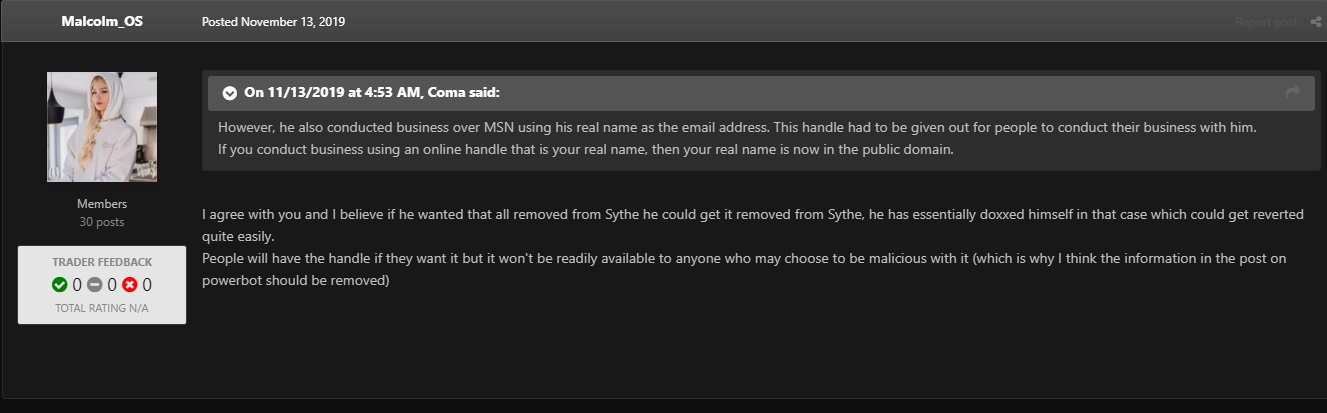Jump to Coma's original post via arrow icon
The image size is (1327, 413).
tap(1292, 92)
